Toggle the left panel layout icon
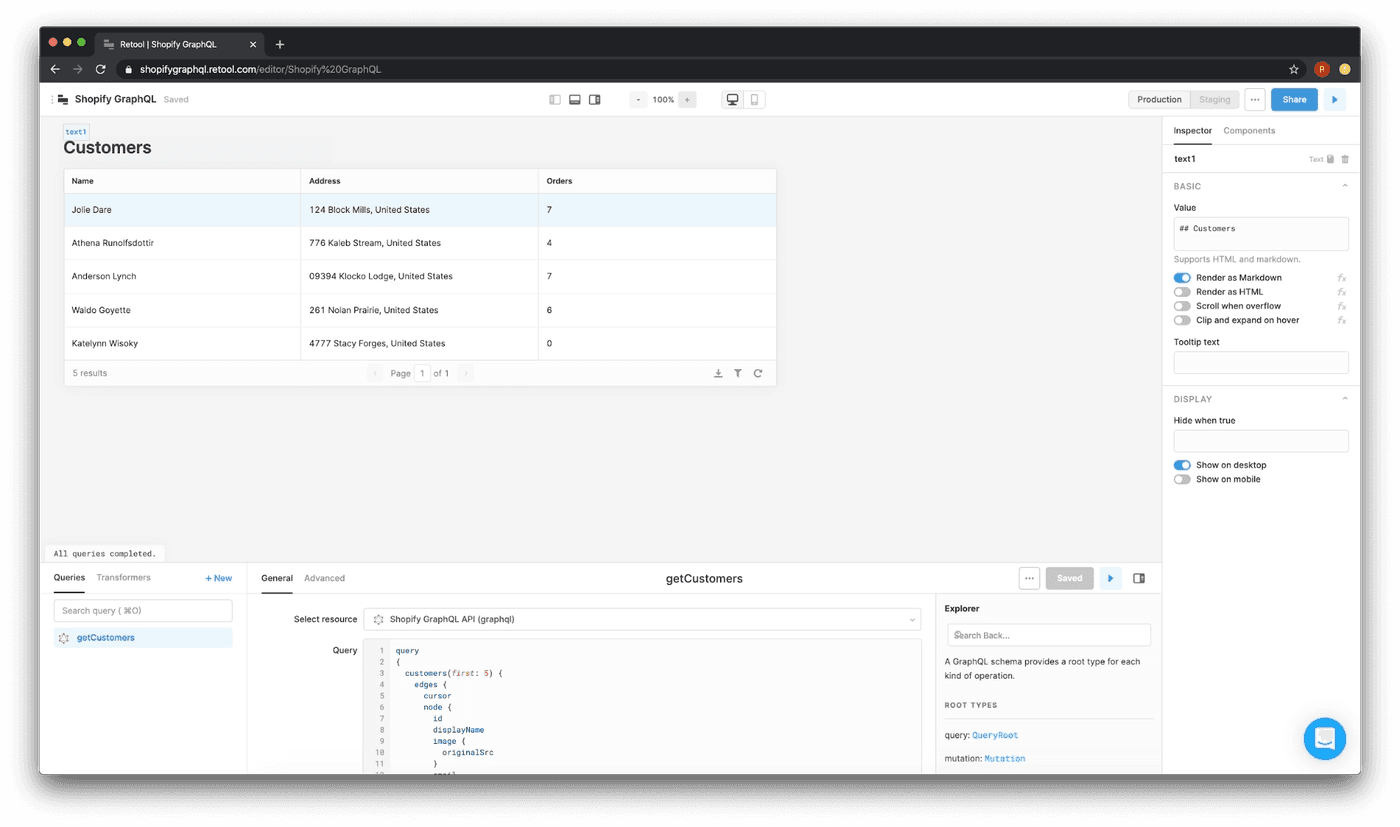Viewport: 1400px width, 827px height. click(555, 100)
